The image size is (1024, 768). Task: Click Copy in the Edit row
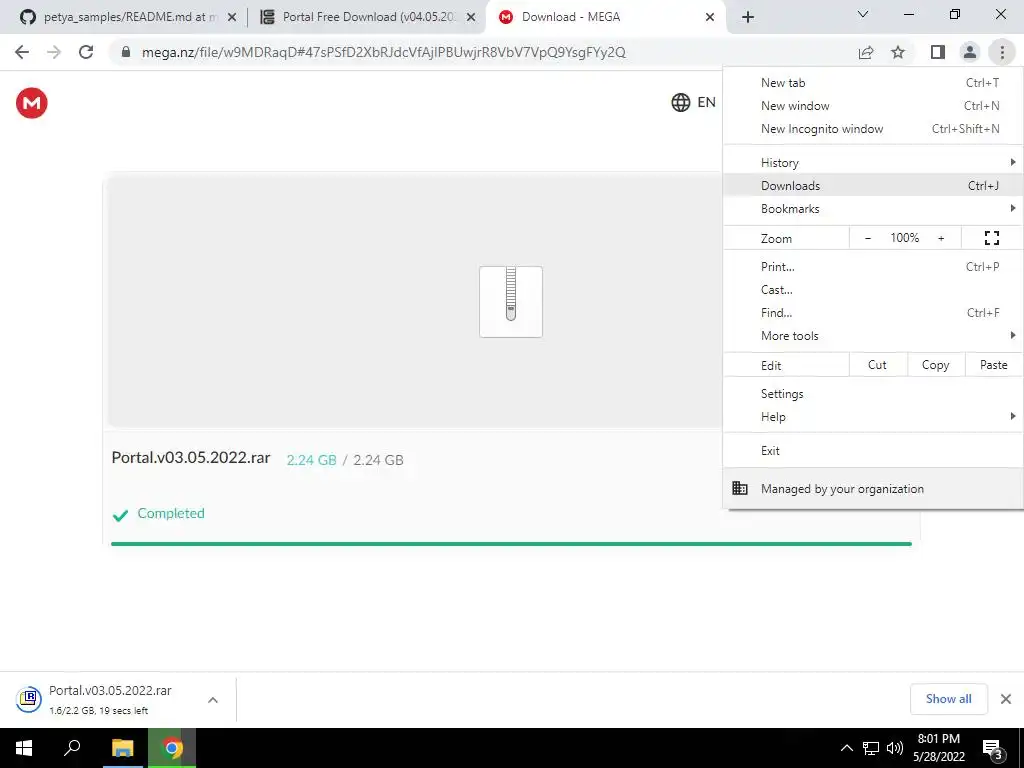[935, 365]
